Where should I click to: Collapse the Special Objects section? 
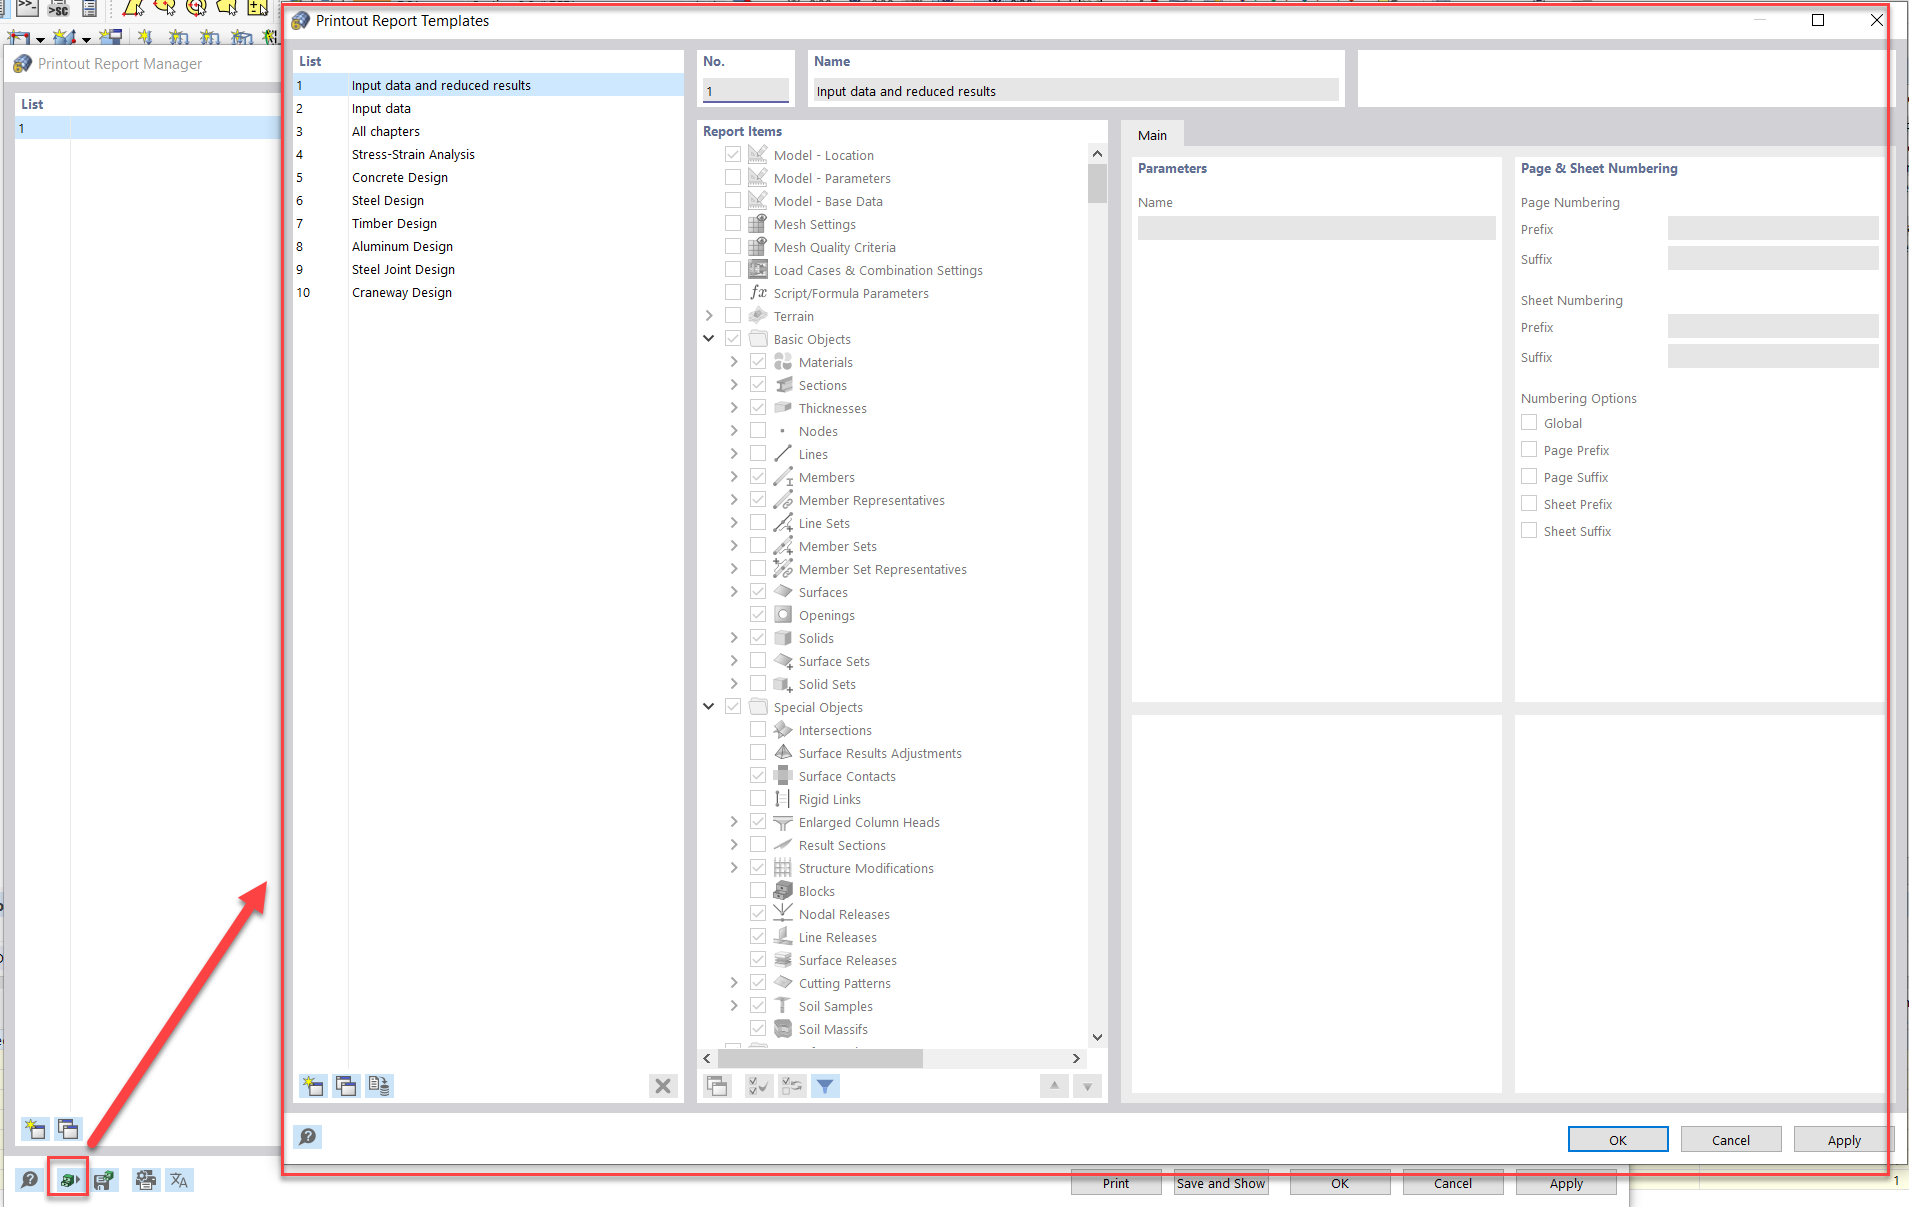(x=709, y=706)
